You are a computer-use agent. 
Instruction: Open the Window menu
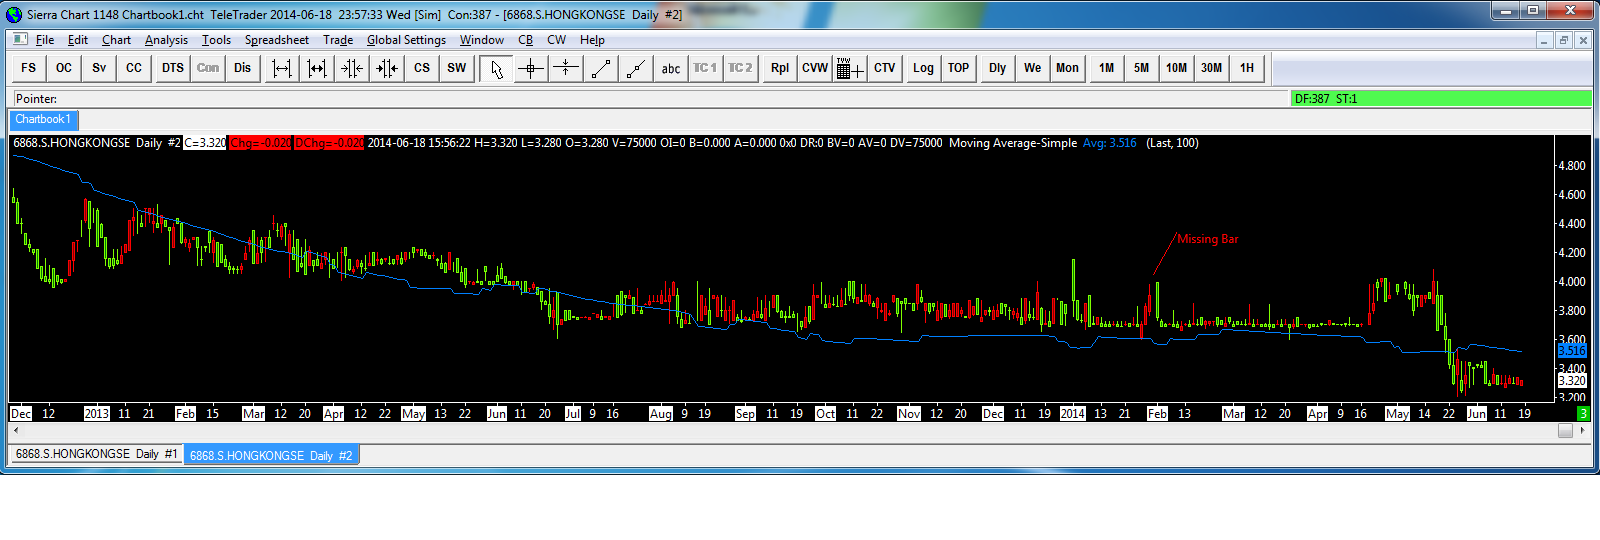click(x=482, y=40)
